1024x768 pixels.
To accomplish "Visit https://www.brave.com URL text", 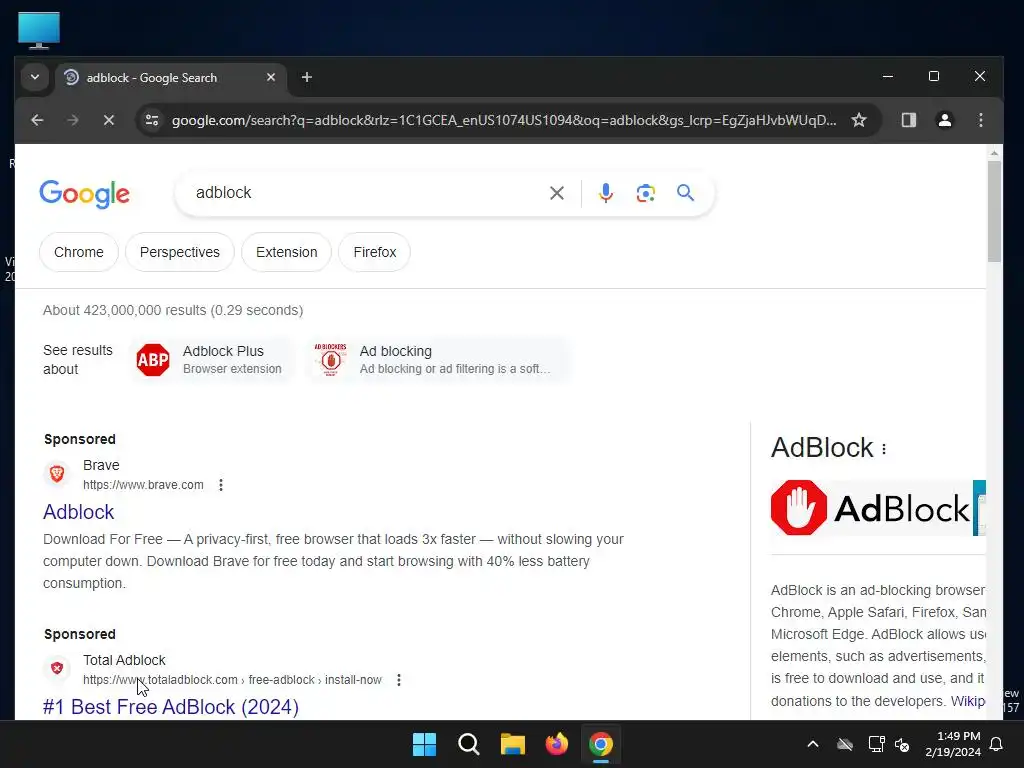I will 143,485.
